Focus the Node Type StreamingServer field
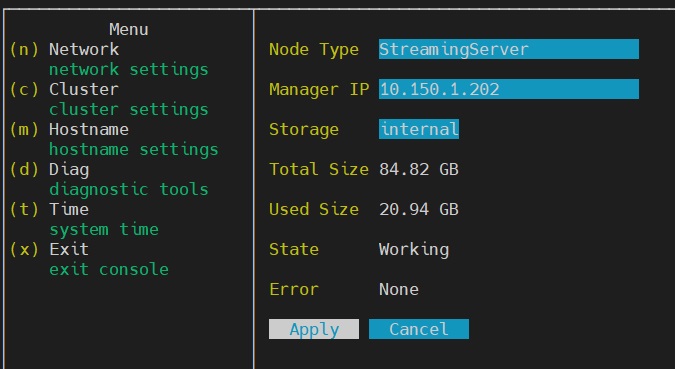 (x=509, y=49)
